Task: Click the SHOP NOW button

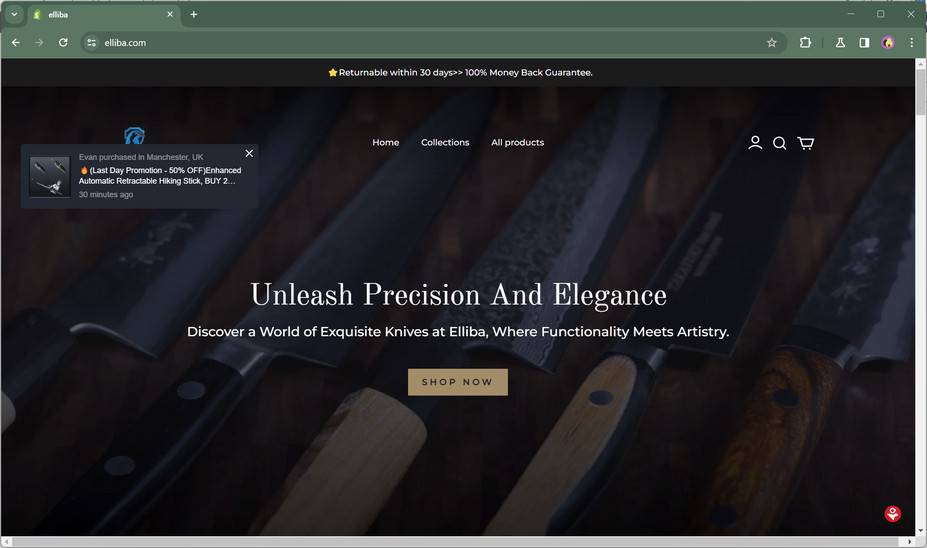Action: [x=458, y=382]
